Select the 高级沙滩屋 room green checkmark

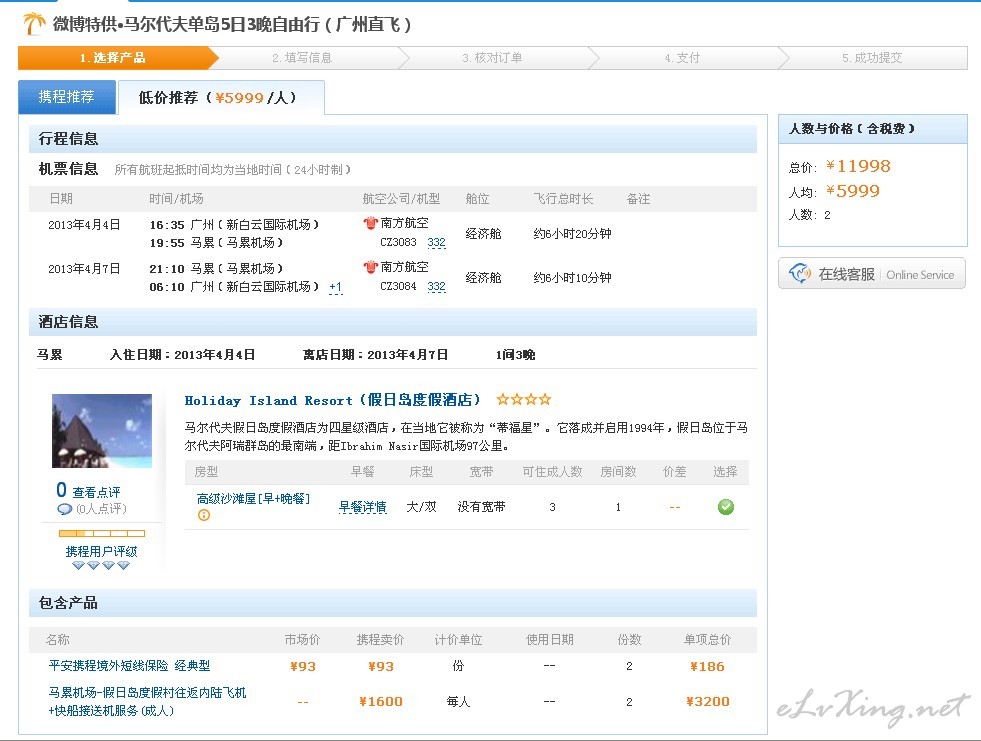726,507
